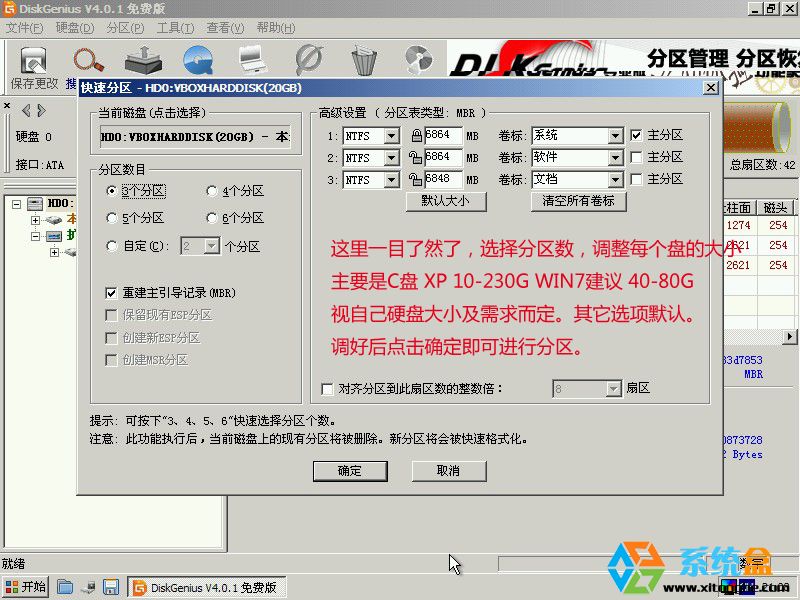
Task: Open the 帮助(H) menu
Action: tap(276, 28)
